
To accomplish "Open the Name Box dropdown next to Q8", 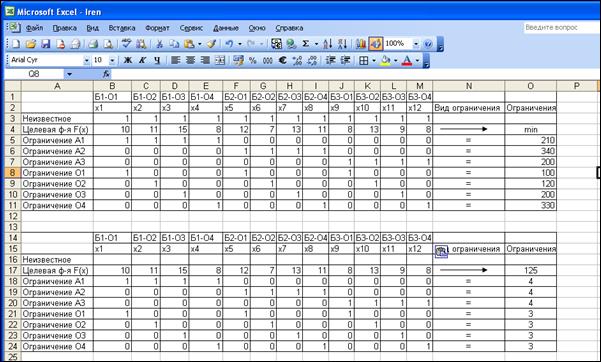I will click(x=69, y=74).
